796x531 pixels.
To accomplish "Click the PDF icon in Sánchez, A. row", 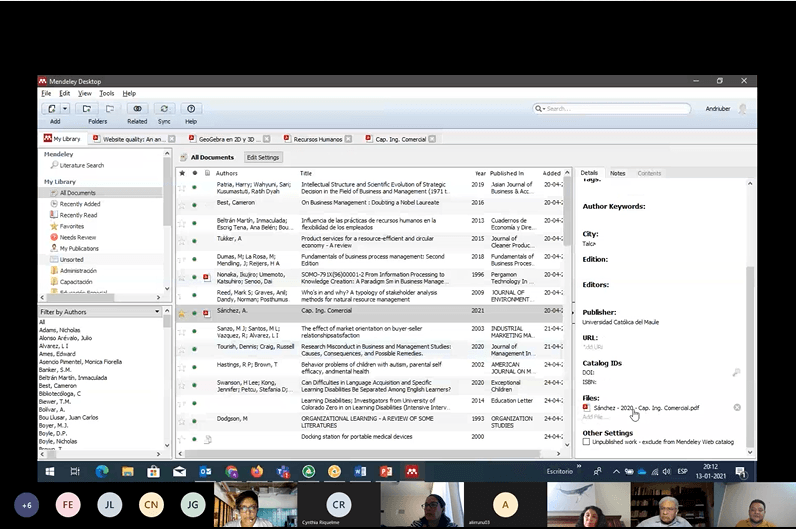I will (206, 313).
